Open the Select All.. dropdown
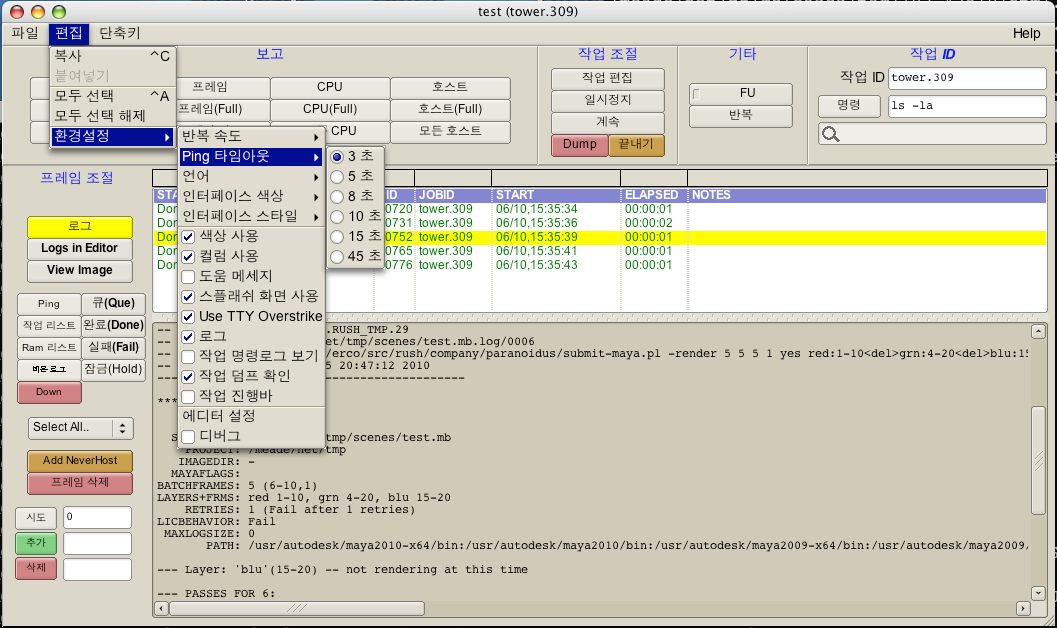The height and width of the screenshot is (628, 1057). (81, 427)
